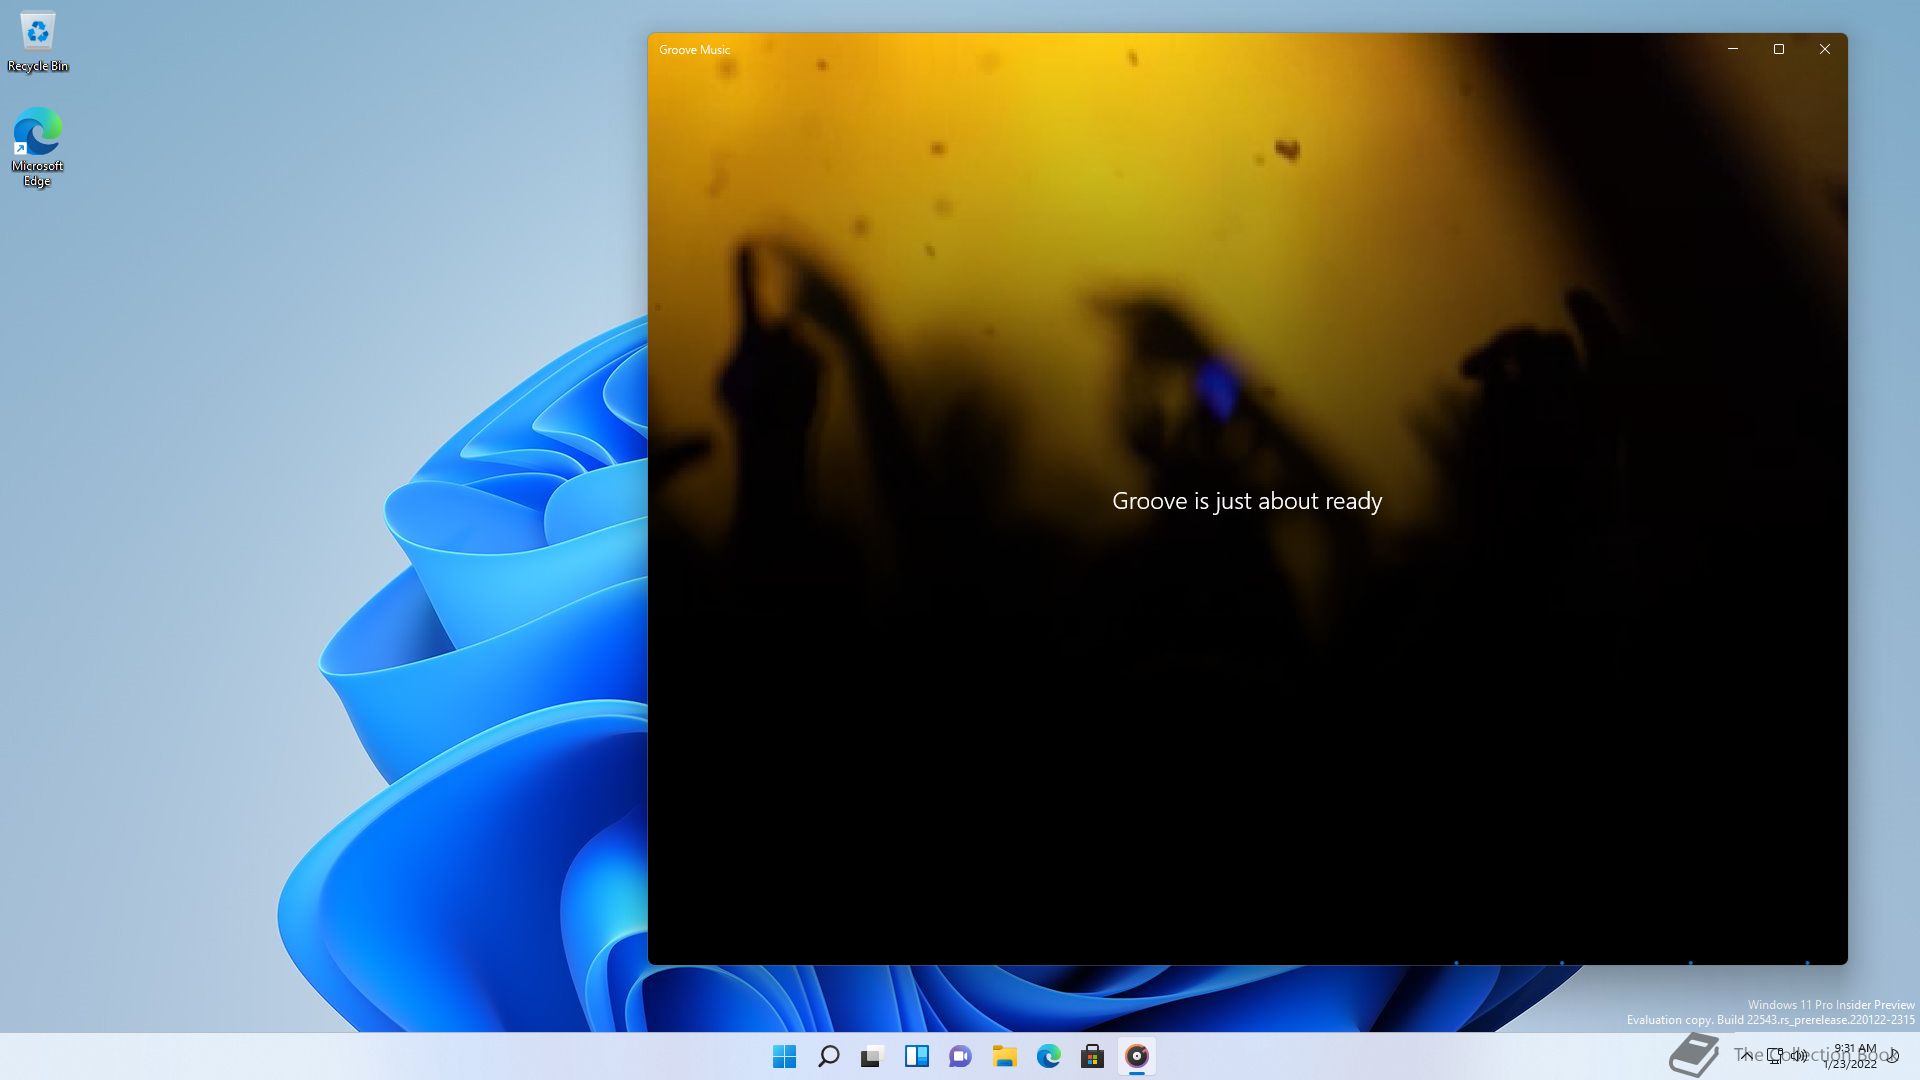
Task: Click the notification icon beside the clock
Action: coord(1893,1056)
